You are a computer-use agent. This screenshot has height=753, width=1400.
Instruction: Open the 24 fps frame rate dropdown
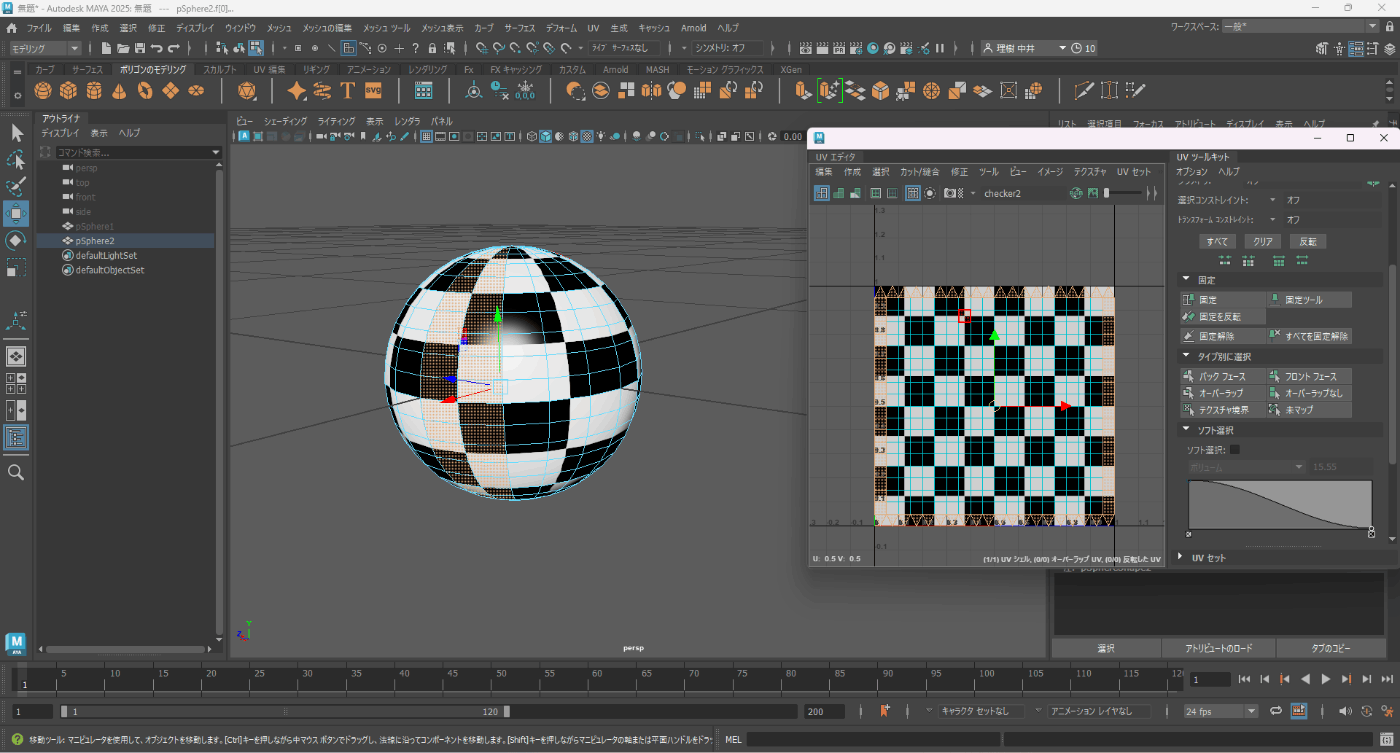pyautogui.click(x=1221, y=711)
